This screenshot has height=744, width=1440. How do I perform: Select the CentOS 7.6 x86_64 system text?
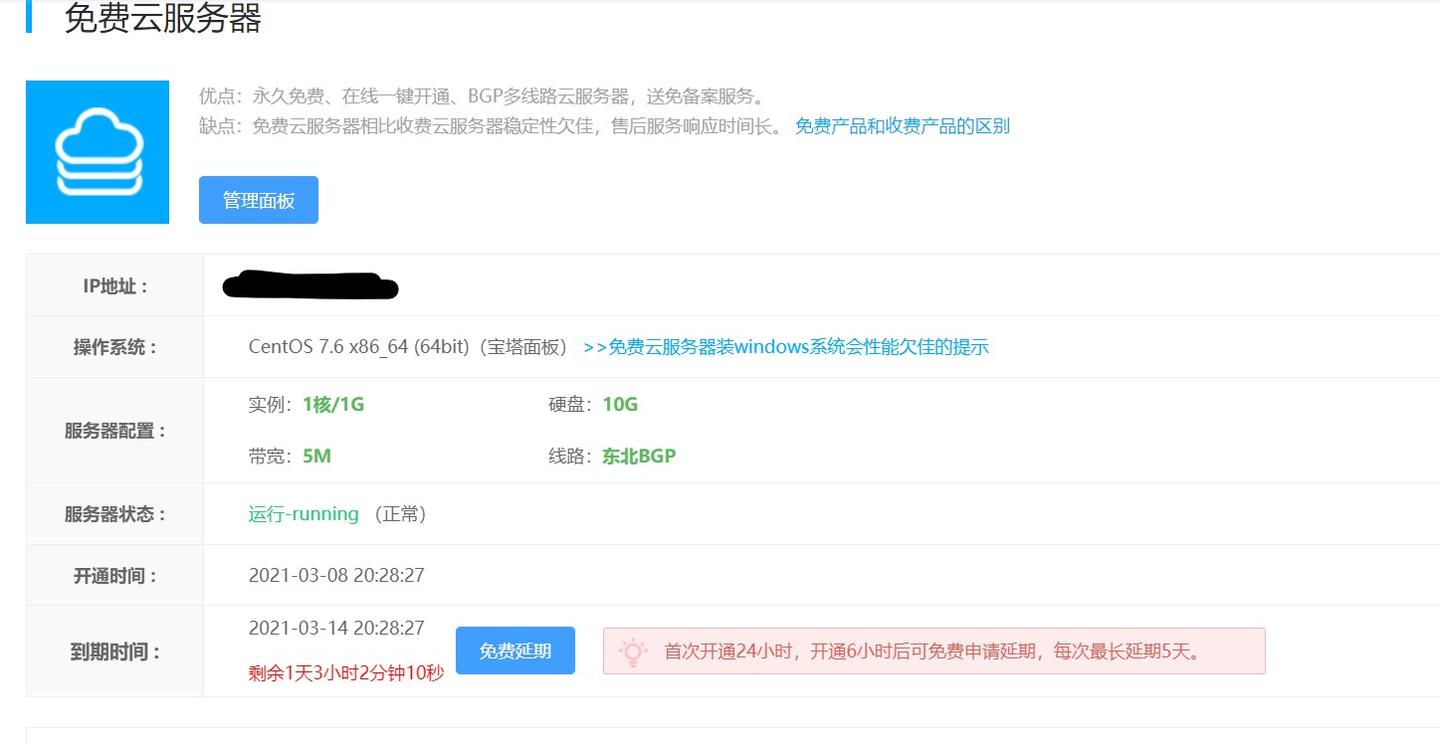tap(408, 347)
